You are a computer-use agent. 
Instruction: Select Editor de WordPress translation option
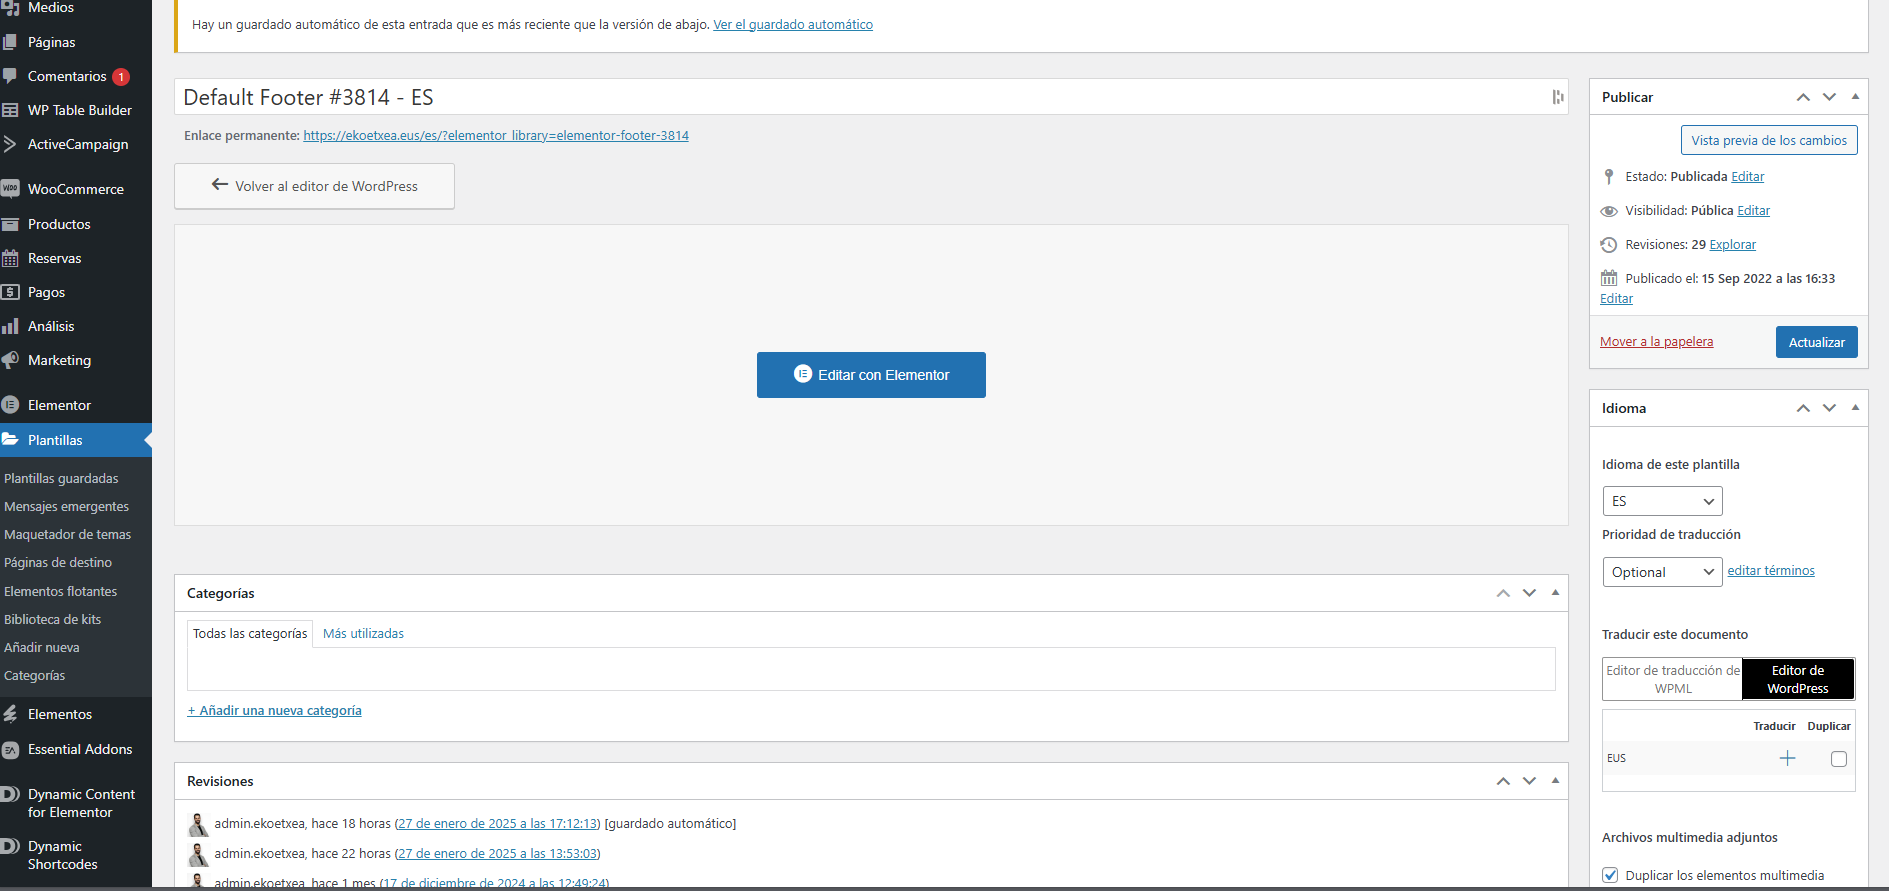[x=1798, y=679]
